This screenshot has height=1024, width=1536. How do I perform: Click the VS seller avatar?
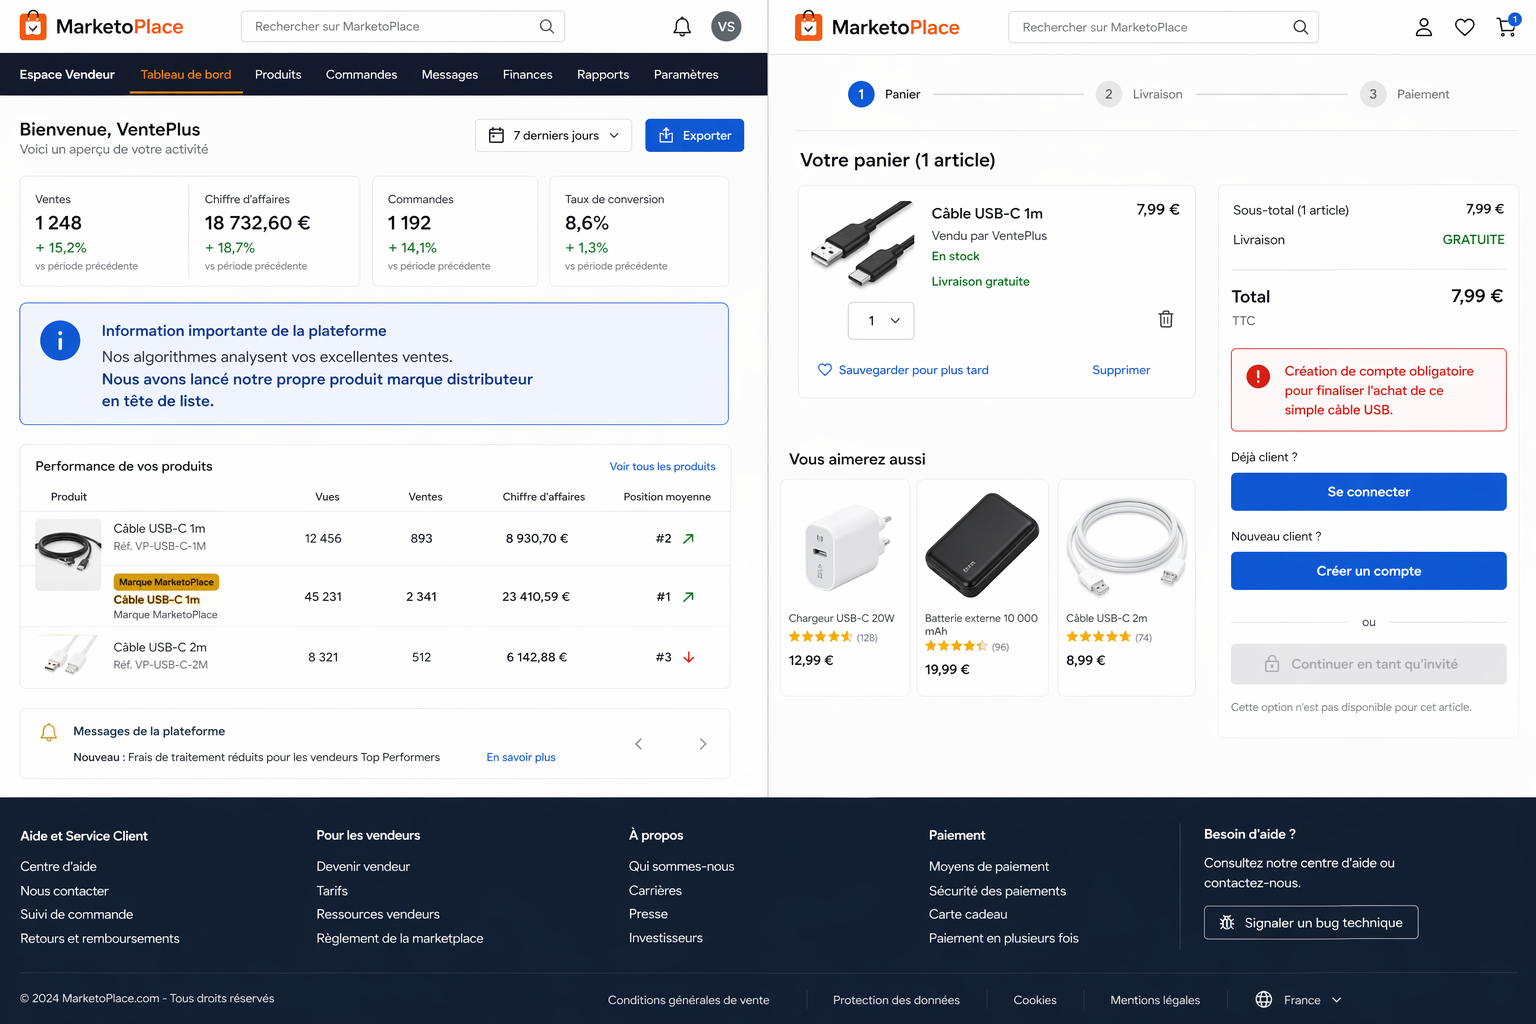(726, 27)
